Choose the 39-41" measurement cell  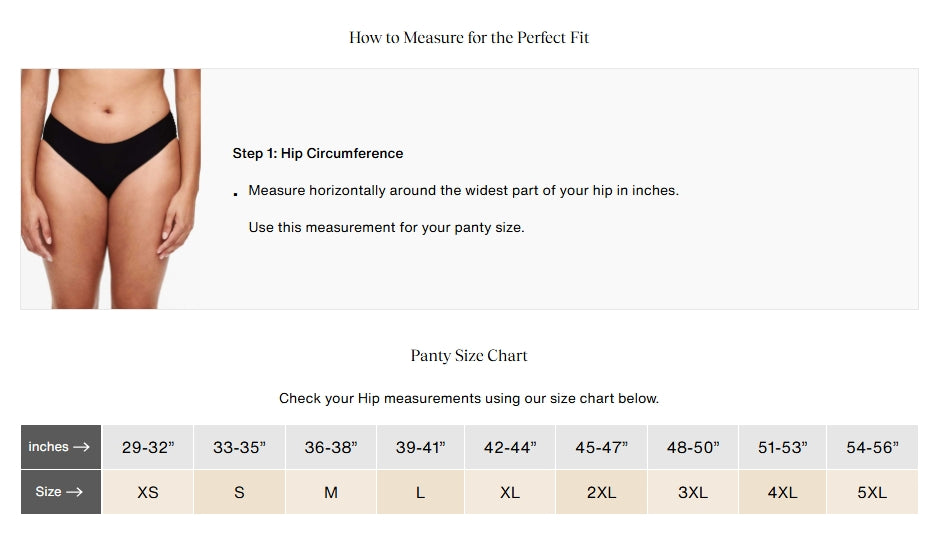[x=421, y=447]
